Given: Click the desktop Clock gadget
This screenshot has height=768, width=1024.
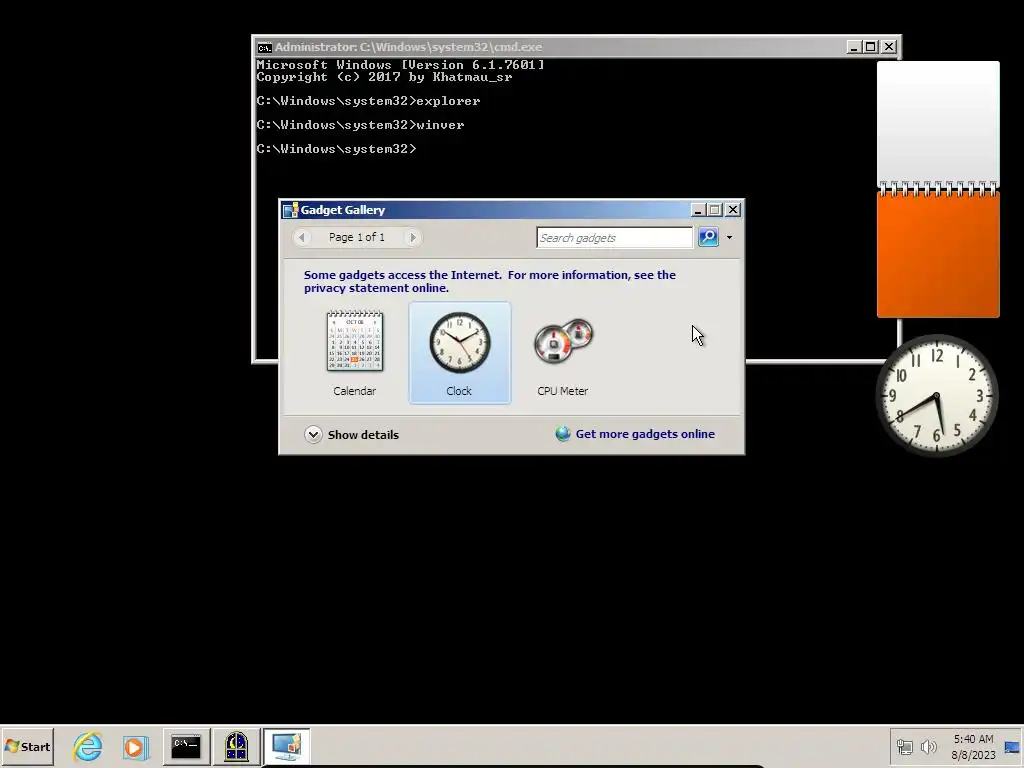Looking at the screenshot, I should point(937,395).
